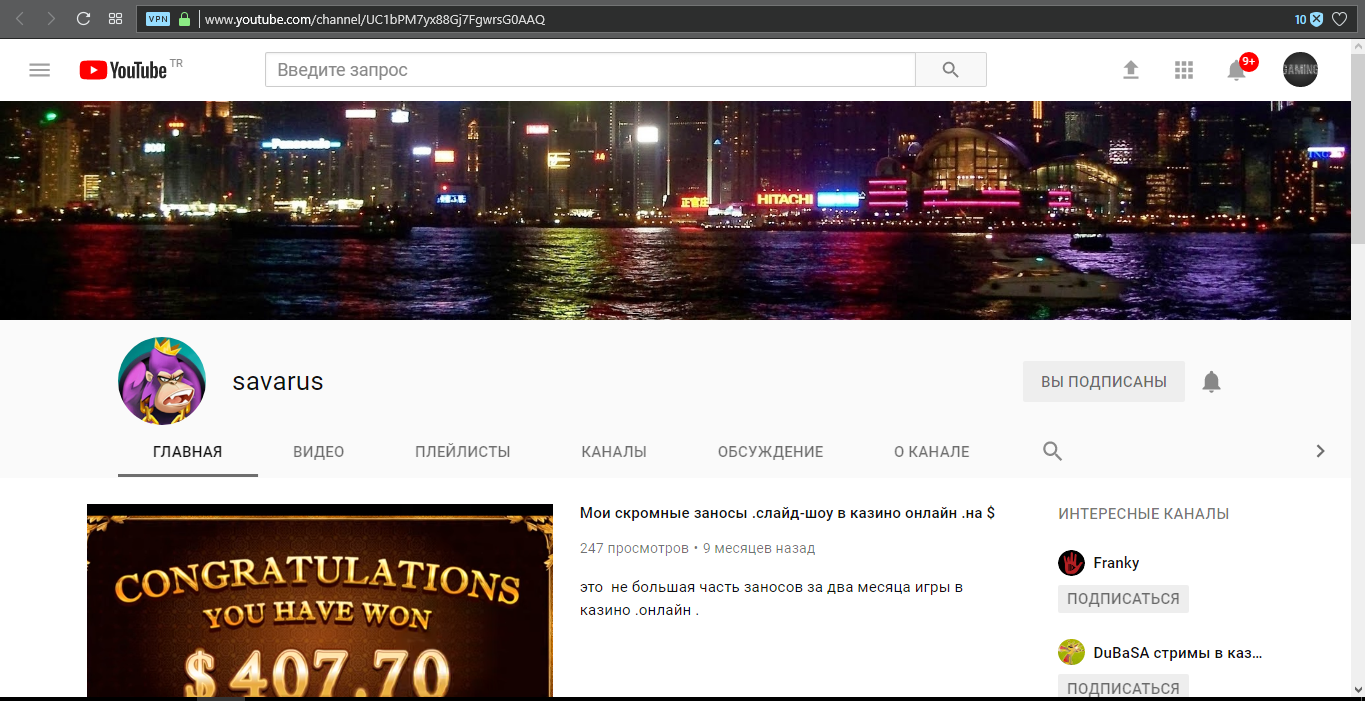Click the YouTube logo

pos(124,70)
